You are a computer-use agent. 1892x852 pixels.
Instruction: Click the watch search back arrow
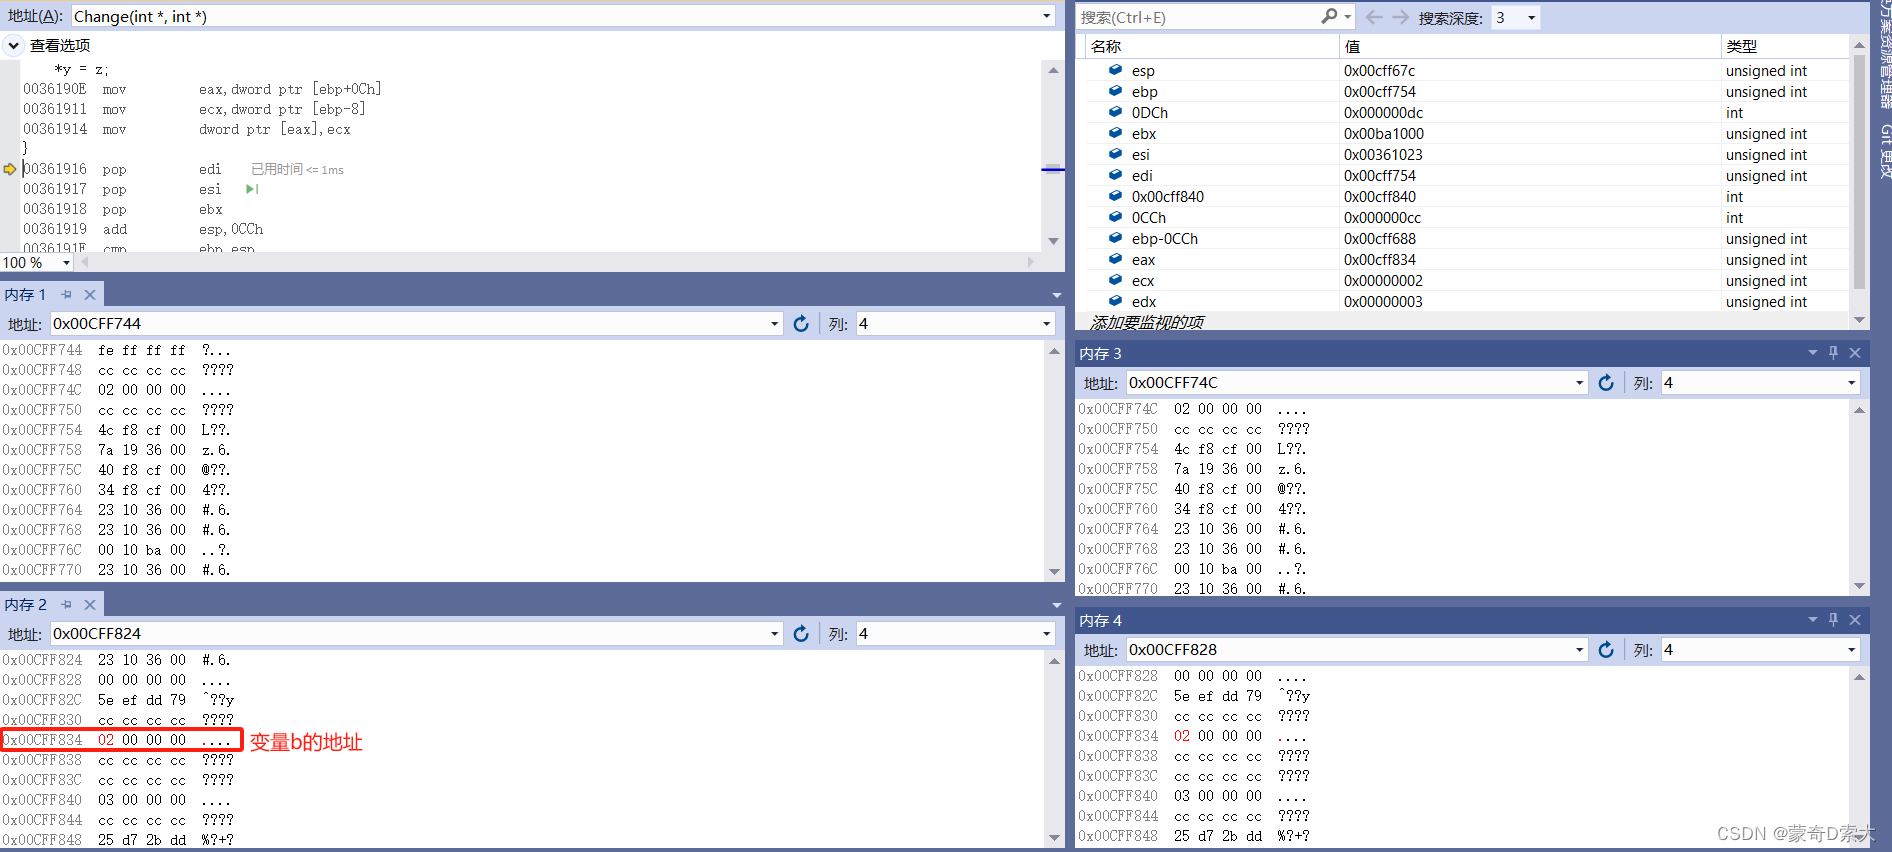click(1374, 17)
